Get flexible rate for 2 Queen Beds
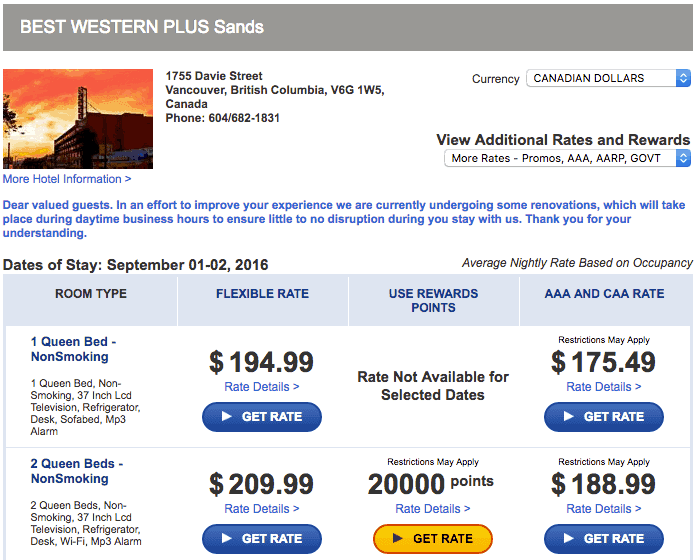 pyautogui.click(x=262, y=539)
